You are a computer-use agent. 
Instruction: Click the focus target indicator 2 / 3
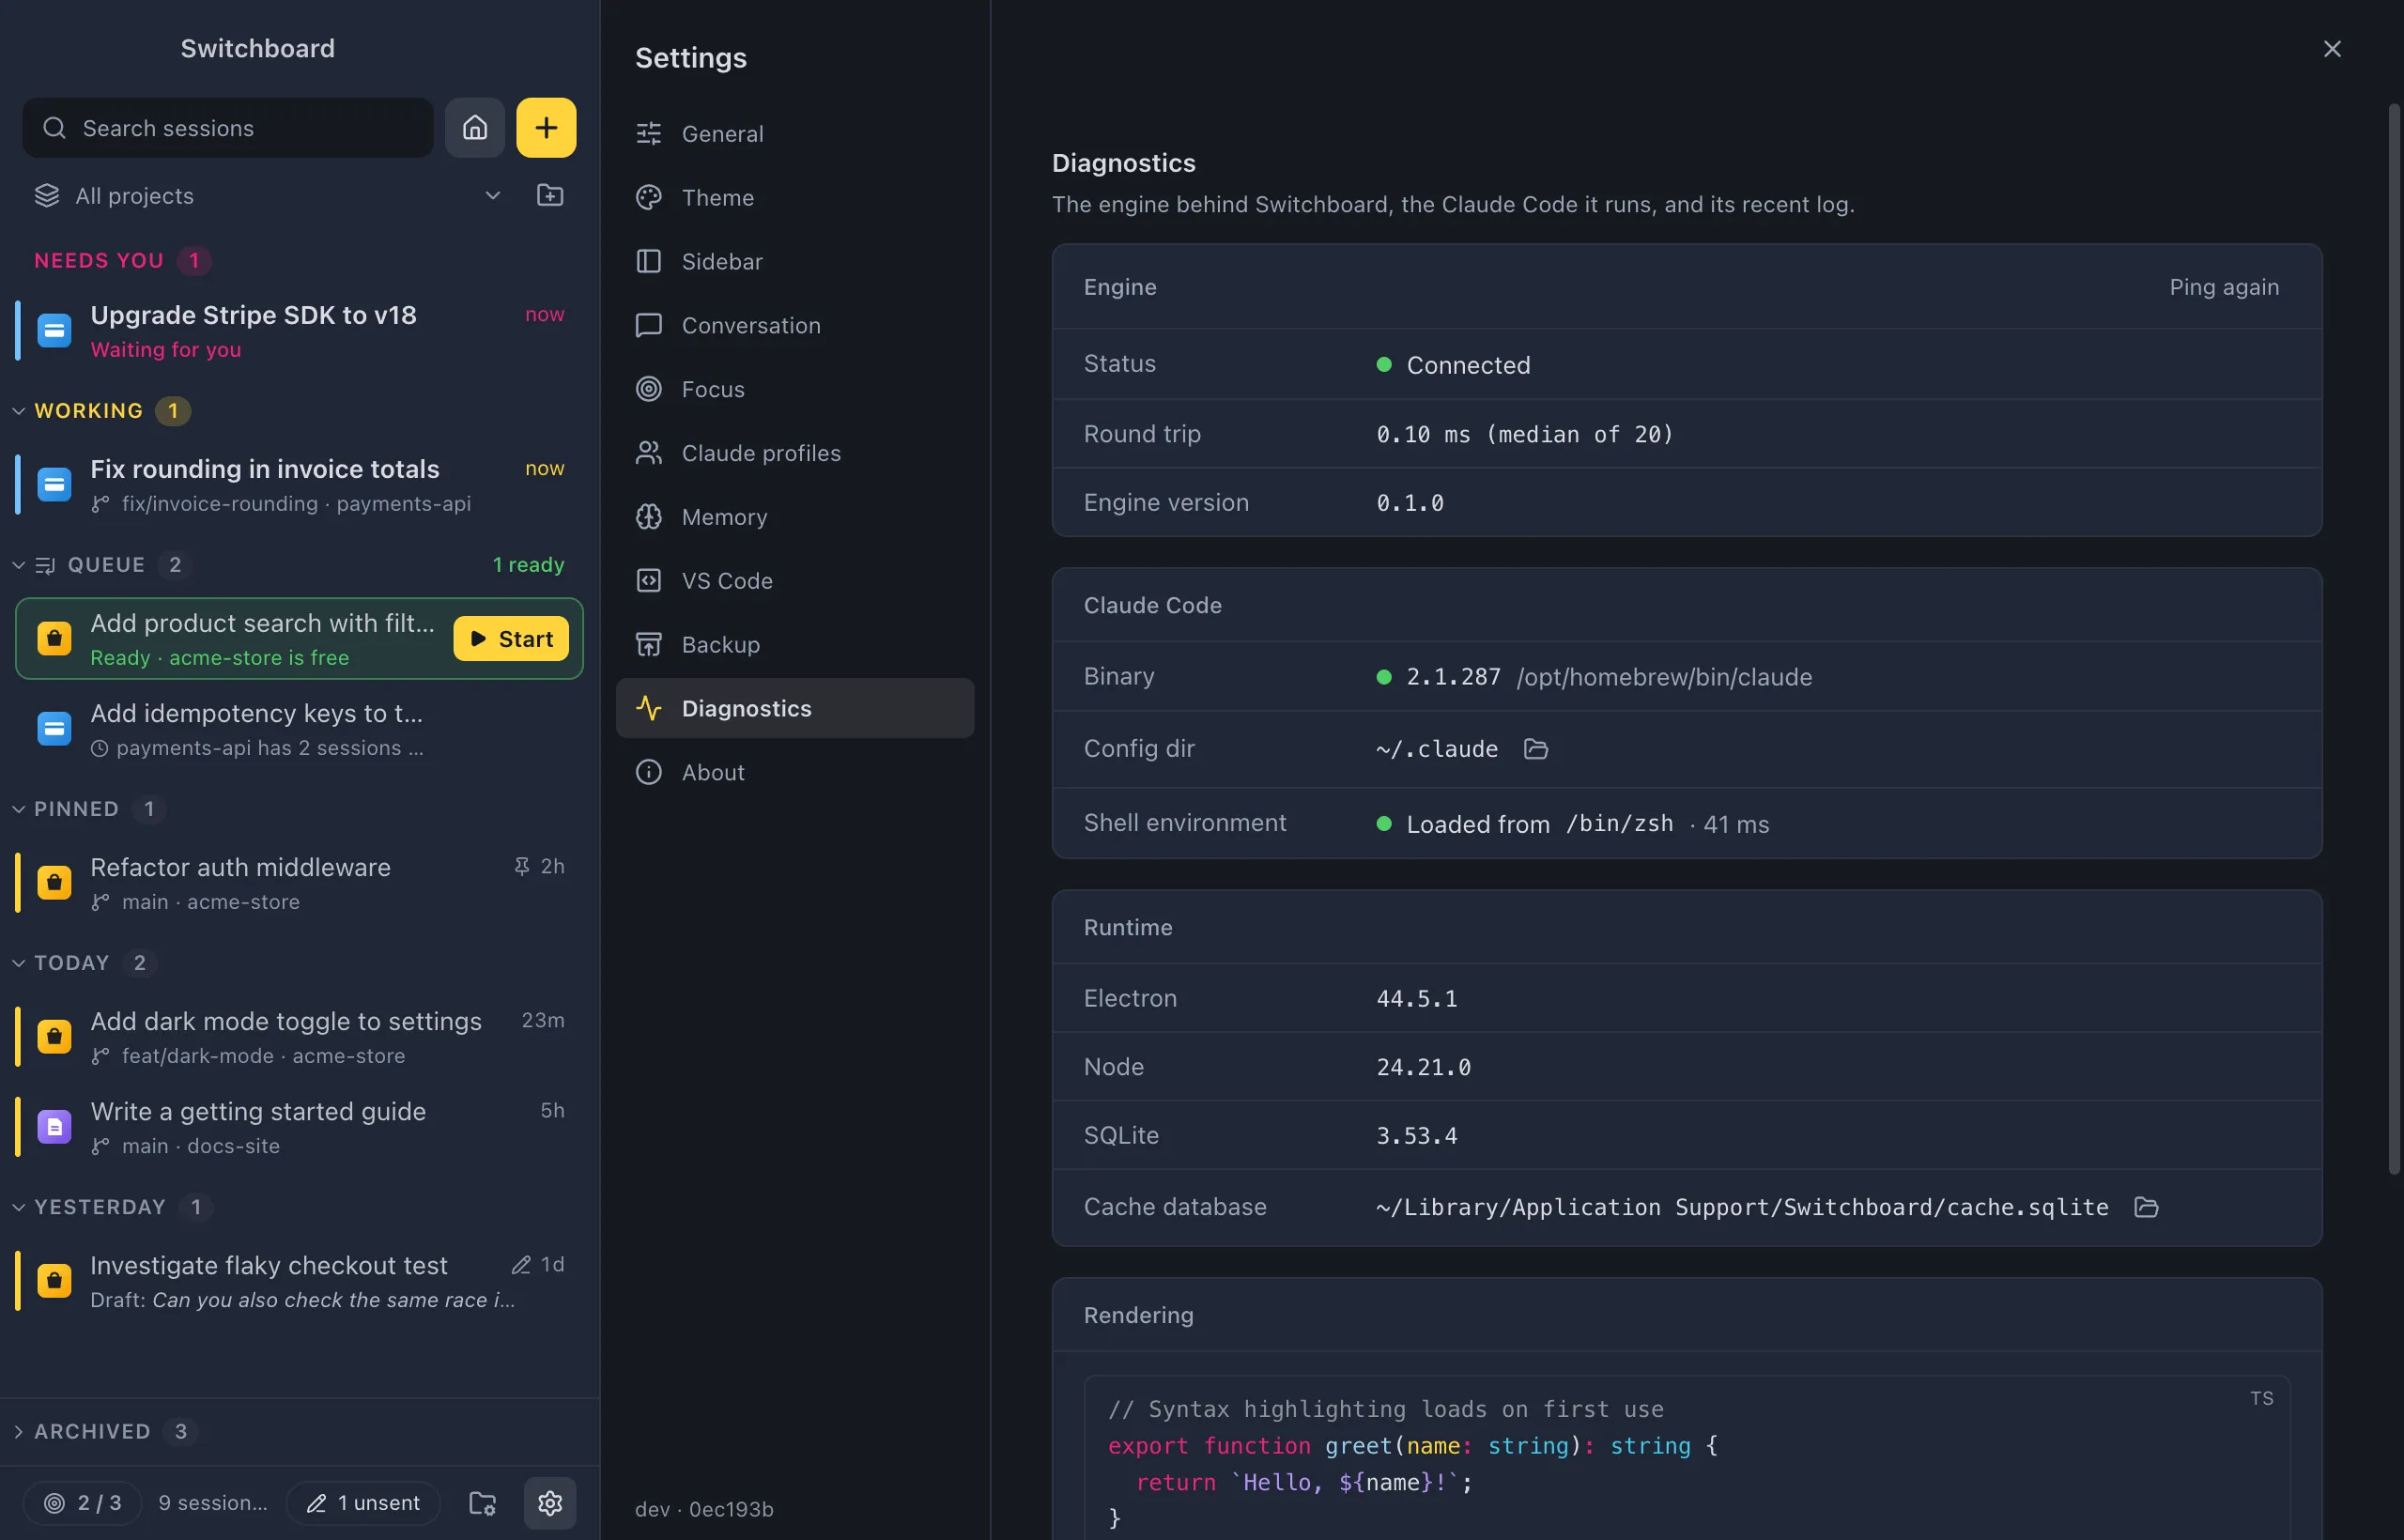click(83, 1502)
